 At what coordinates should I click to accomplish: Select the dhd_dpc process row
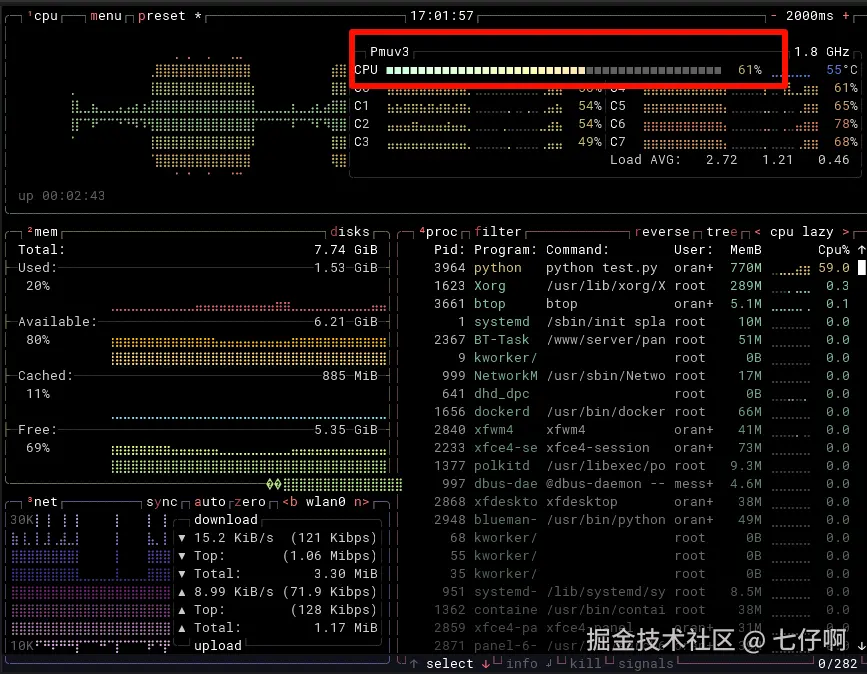641,394
